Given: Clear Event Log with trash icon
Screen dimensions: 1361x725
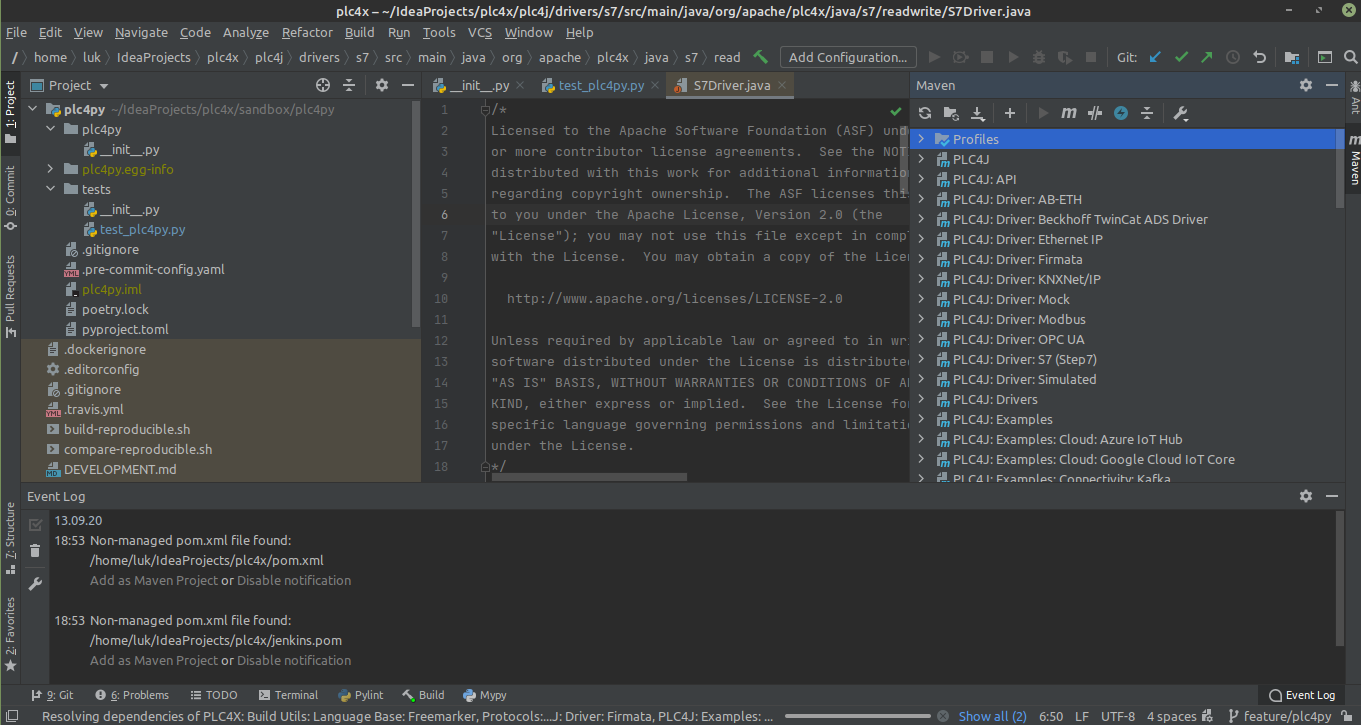Looking at the screenshot, I should click(35, 551).
